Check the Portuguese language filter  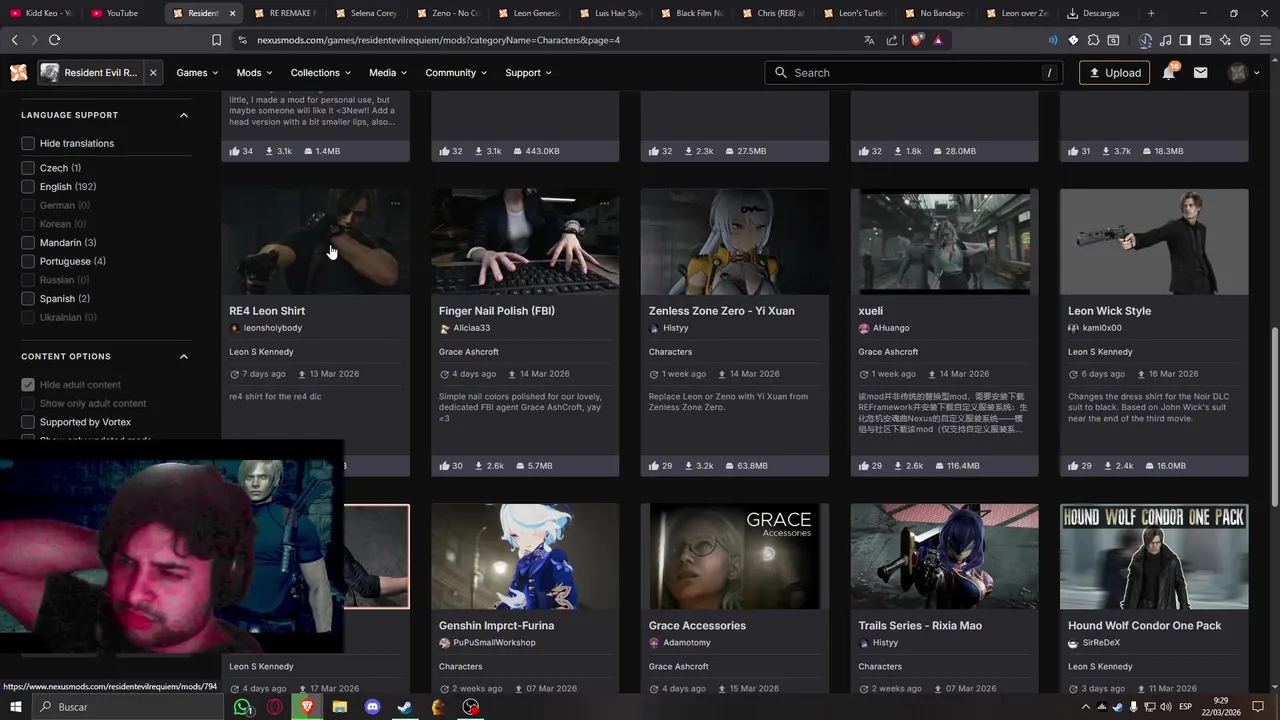[28, 262]
